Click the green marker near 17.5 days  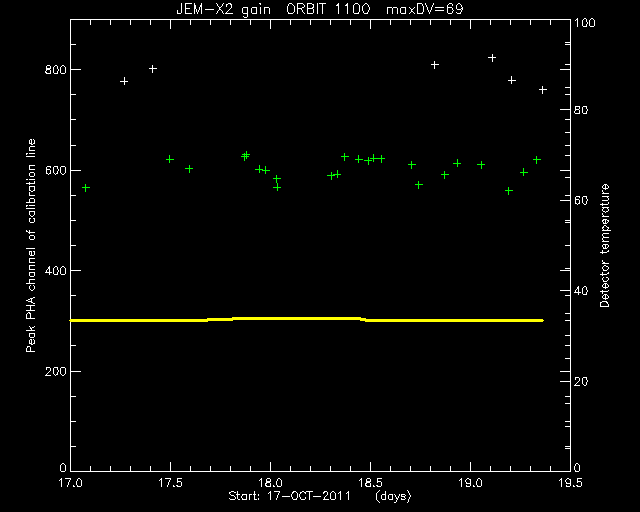170,159
